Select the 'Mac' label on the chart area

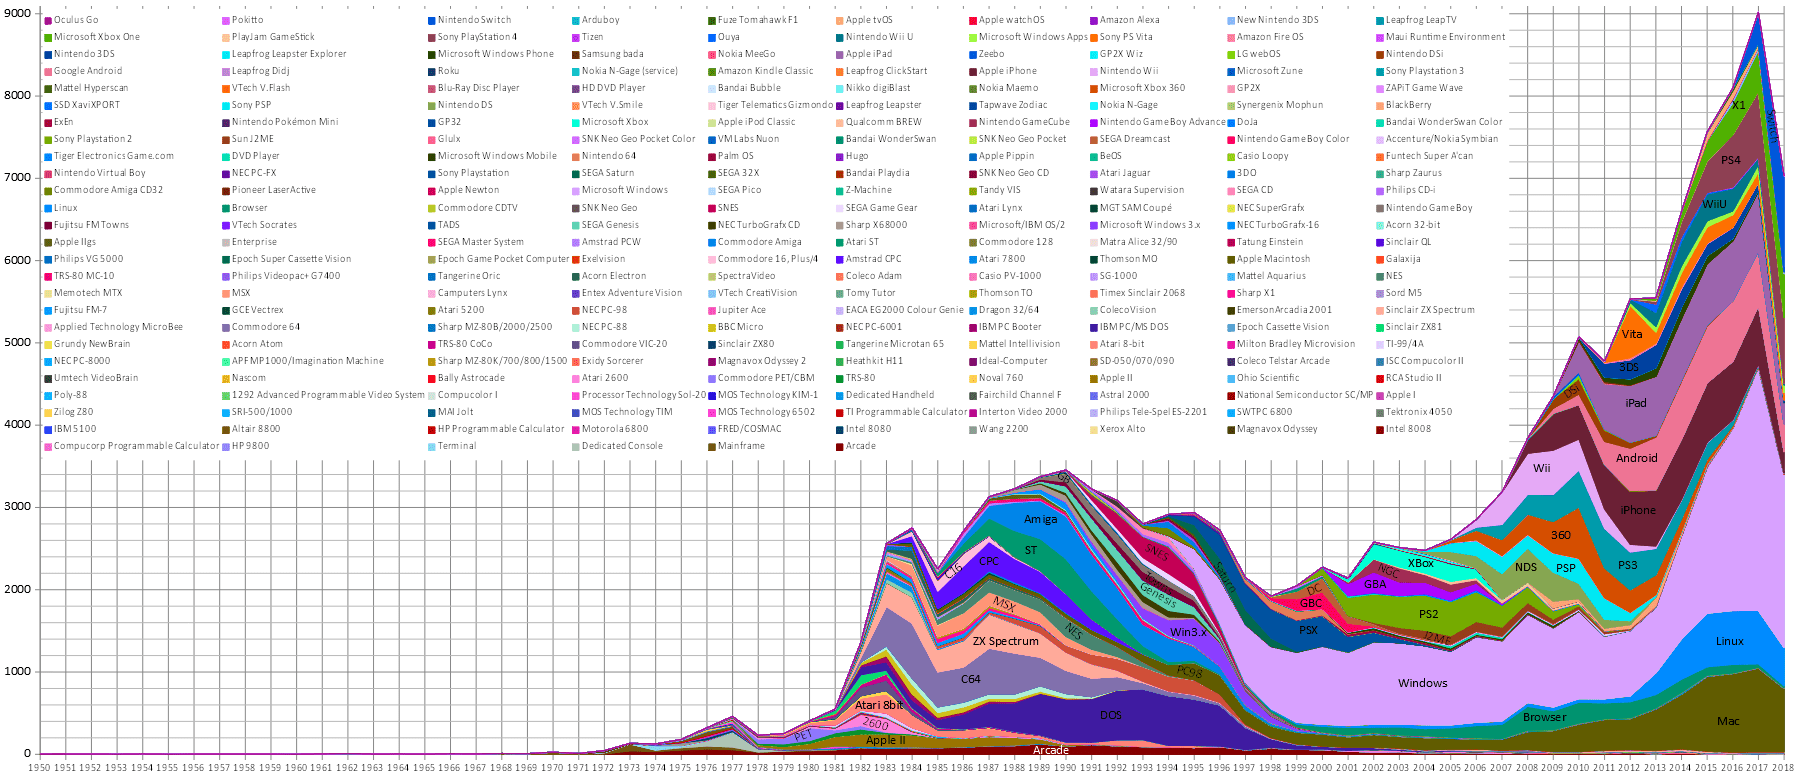coord(1728,721)
